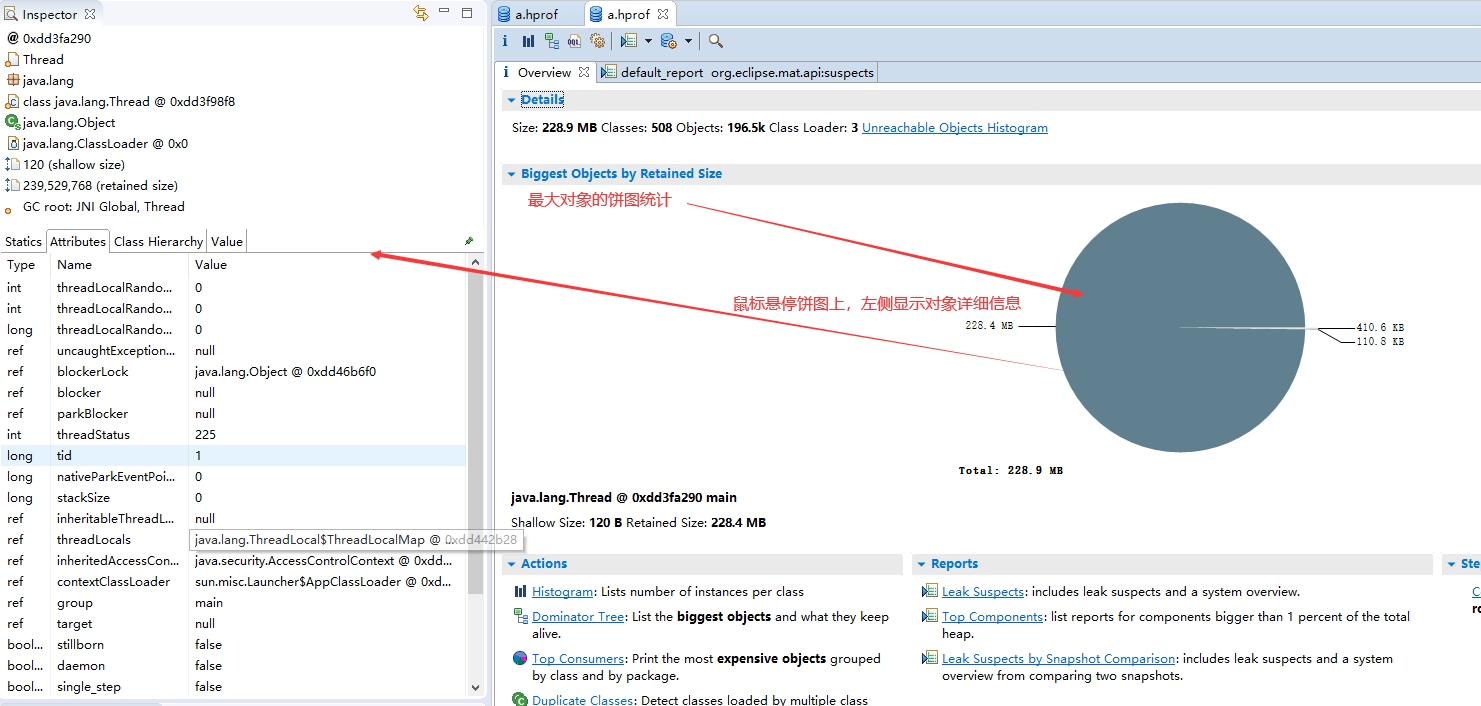This screenshot has height=706, width=1481.
Task: Select the Attributes tab
Action: click(x=78, y=241)
